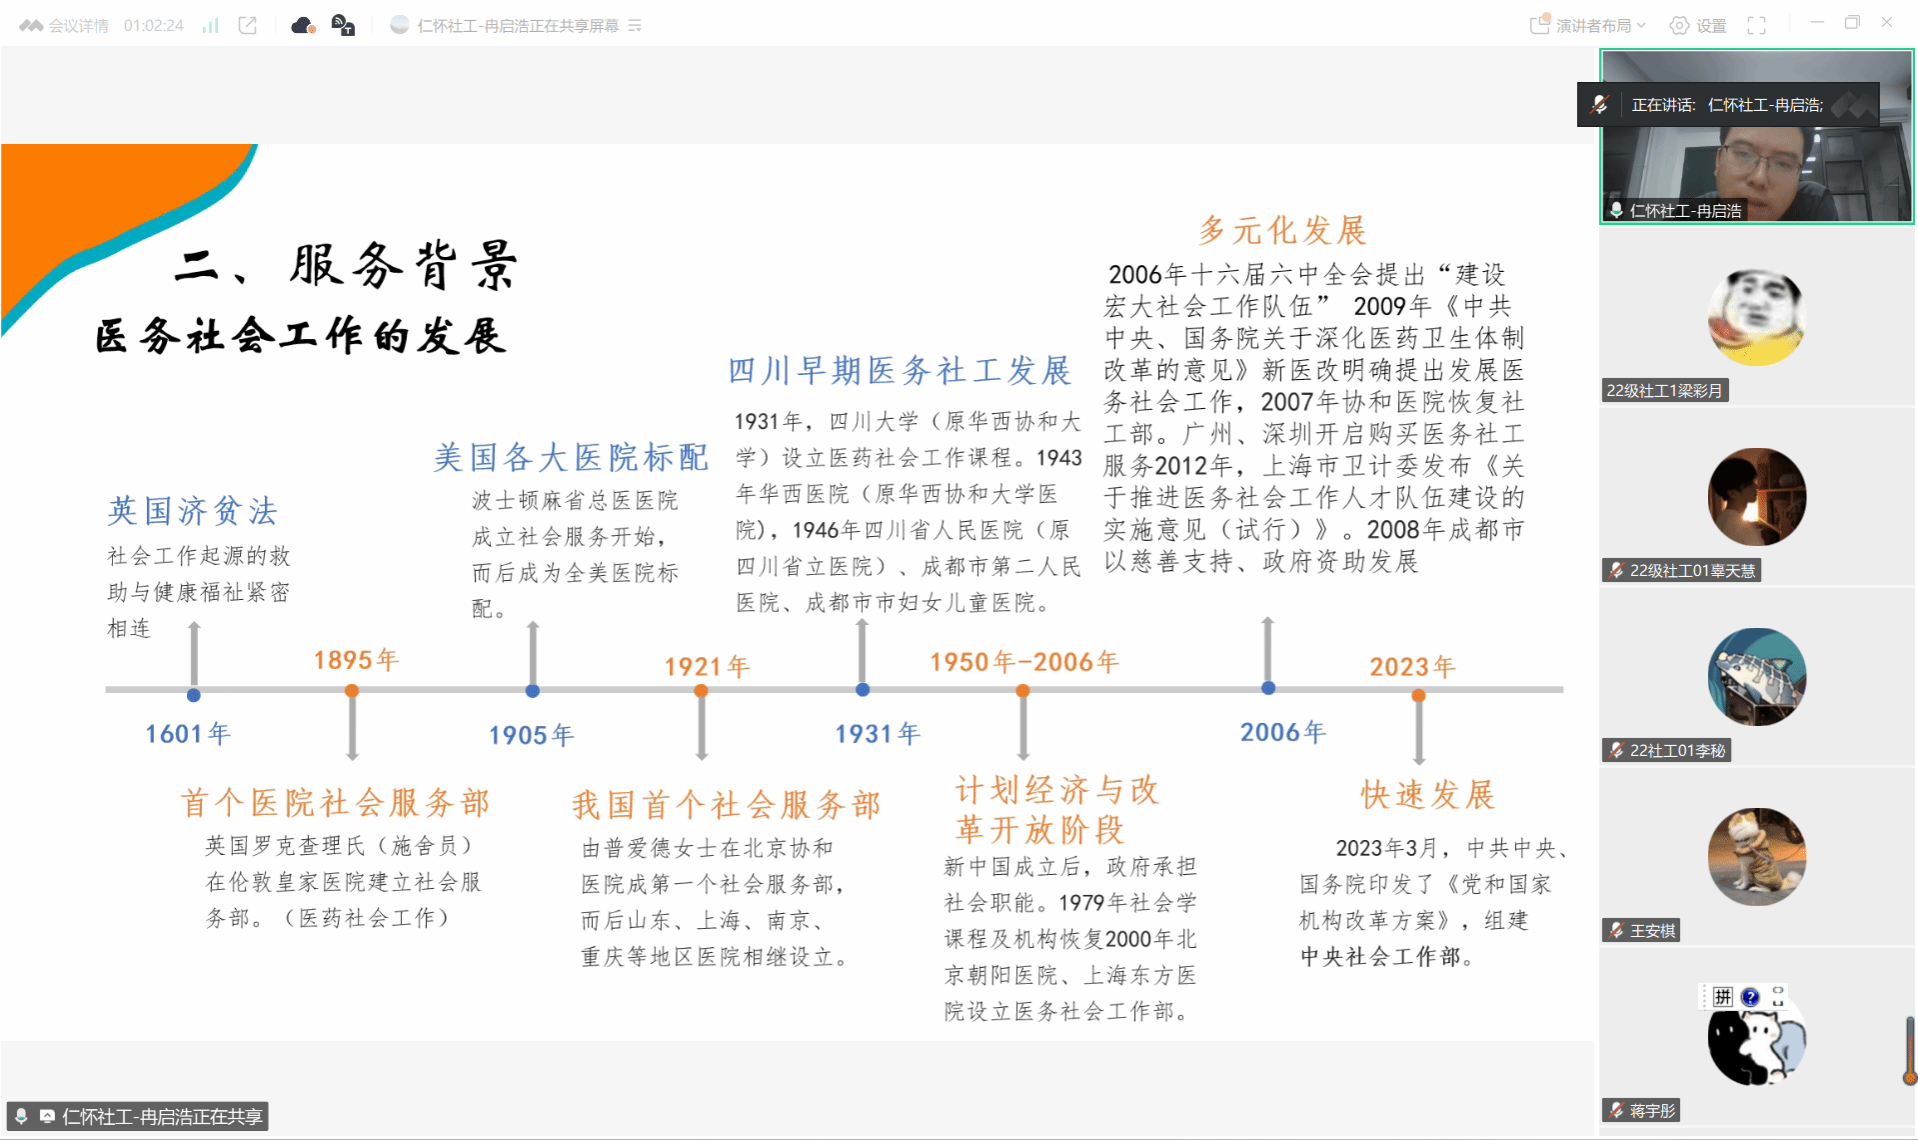Viewport: 1918px width, 1140px height.
Task: Click the microphone icon in bottom-left sharing bar
Action: tap(21, 1116)
